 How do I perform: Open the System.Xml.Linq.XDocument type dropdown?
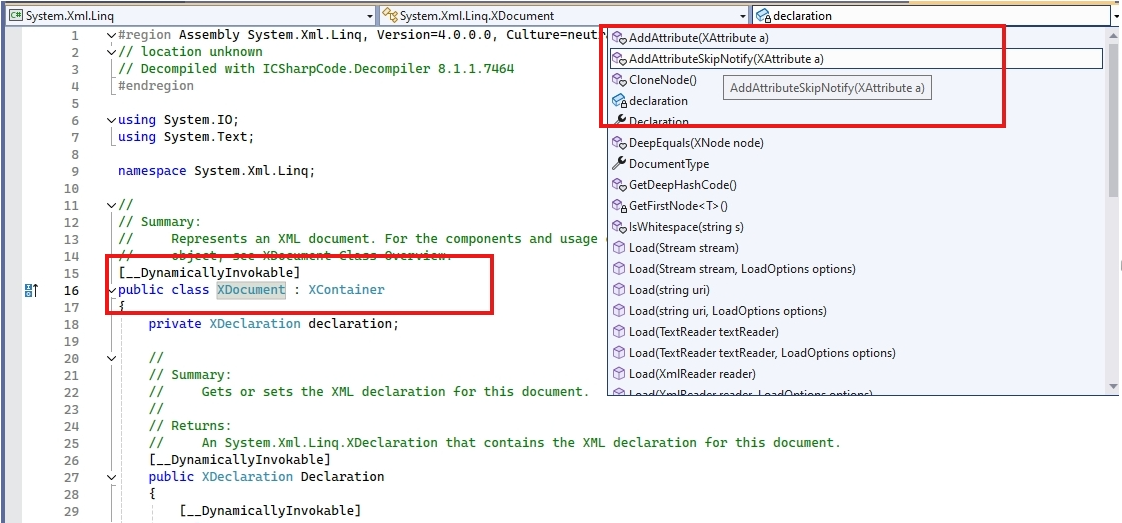tap(741, 16)
